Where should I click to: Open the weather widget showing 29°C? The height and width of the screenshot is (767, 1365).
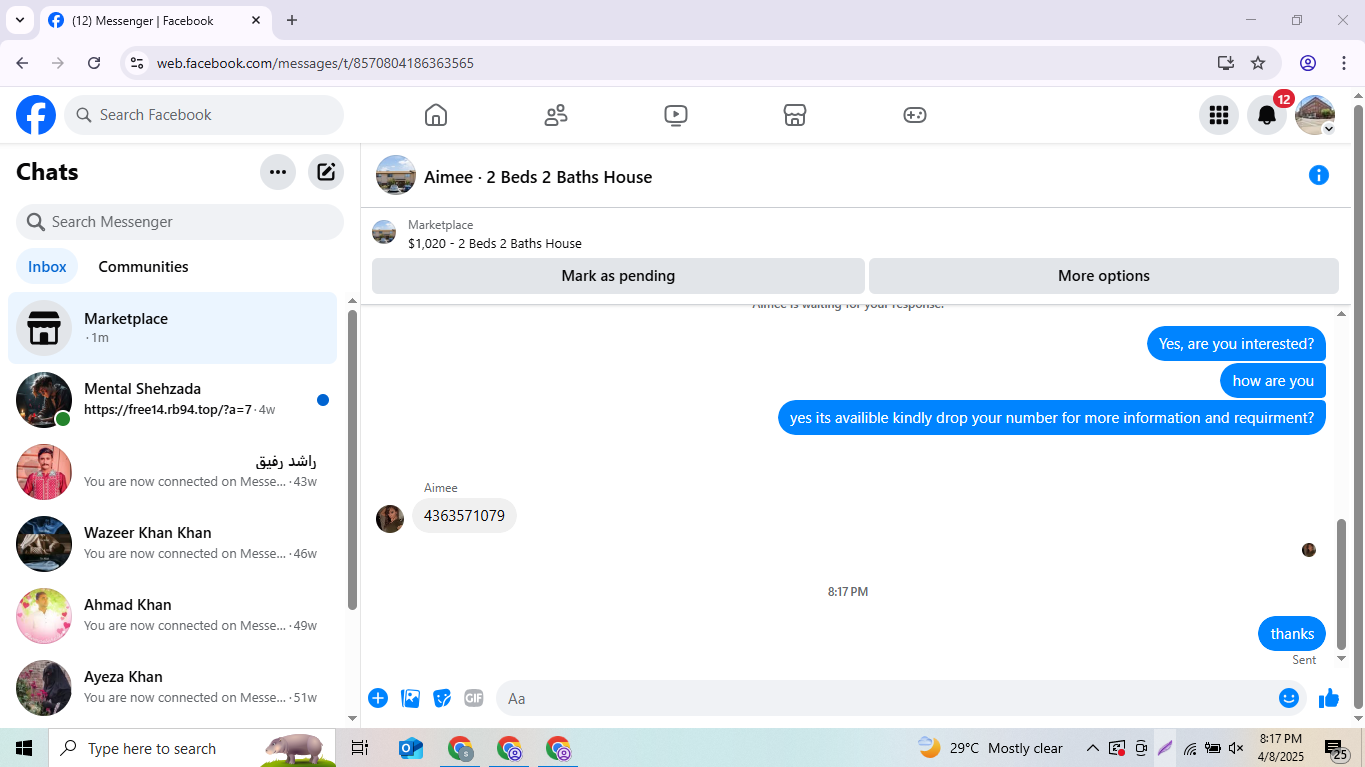pyautogui.click(x=990, y=748)
